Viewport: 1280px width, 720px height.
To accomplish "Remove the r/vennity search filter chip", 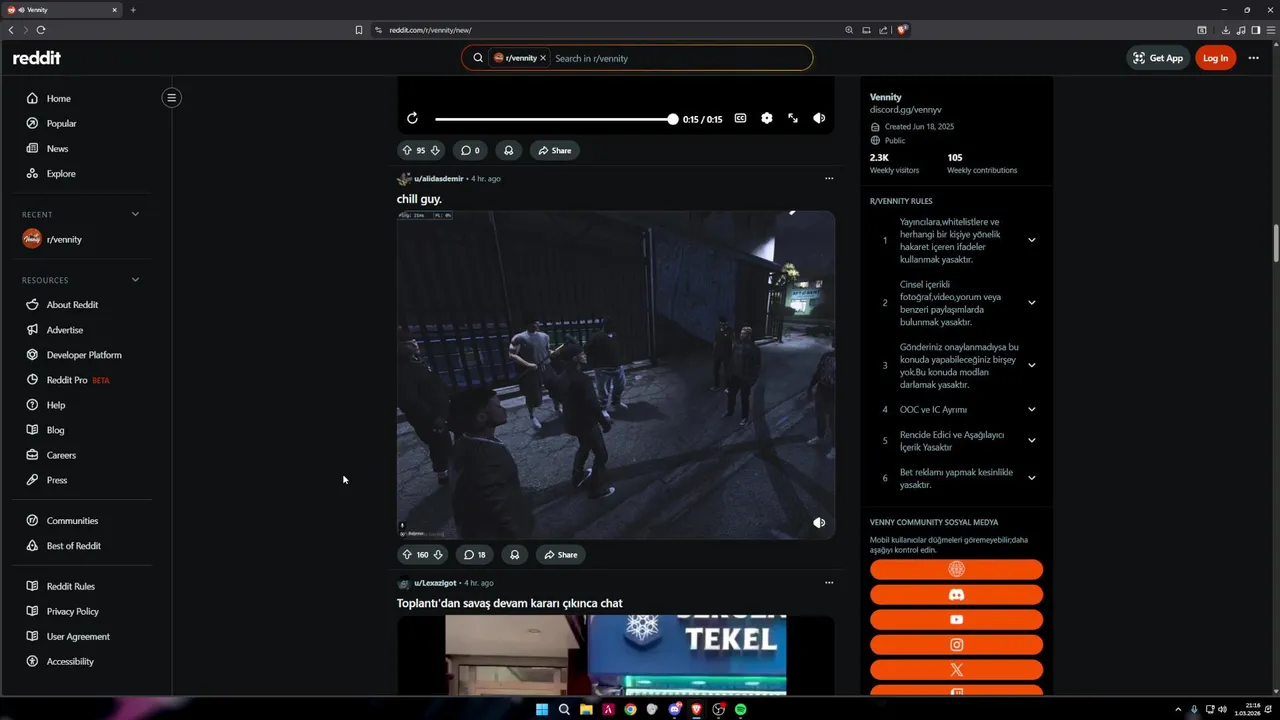I will (543, 58).
